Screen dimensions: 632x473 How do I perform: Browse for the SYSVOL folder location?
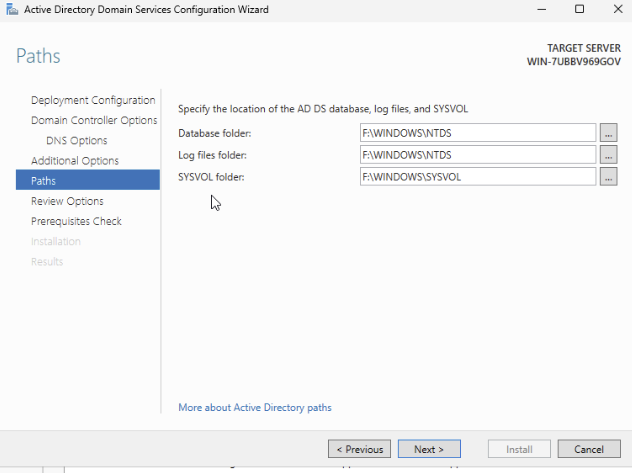click(608, 177)
